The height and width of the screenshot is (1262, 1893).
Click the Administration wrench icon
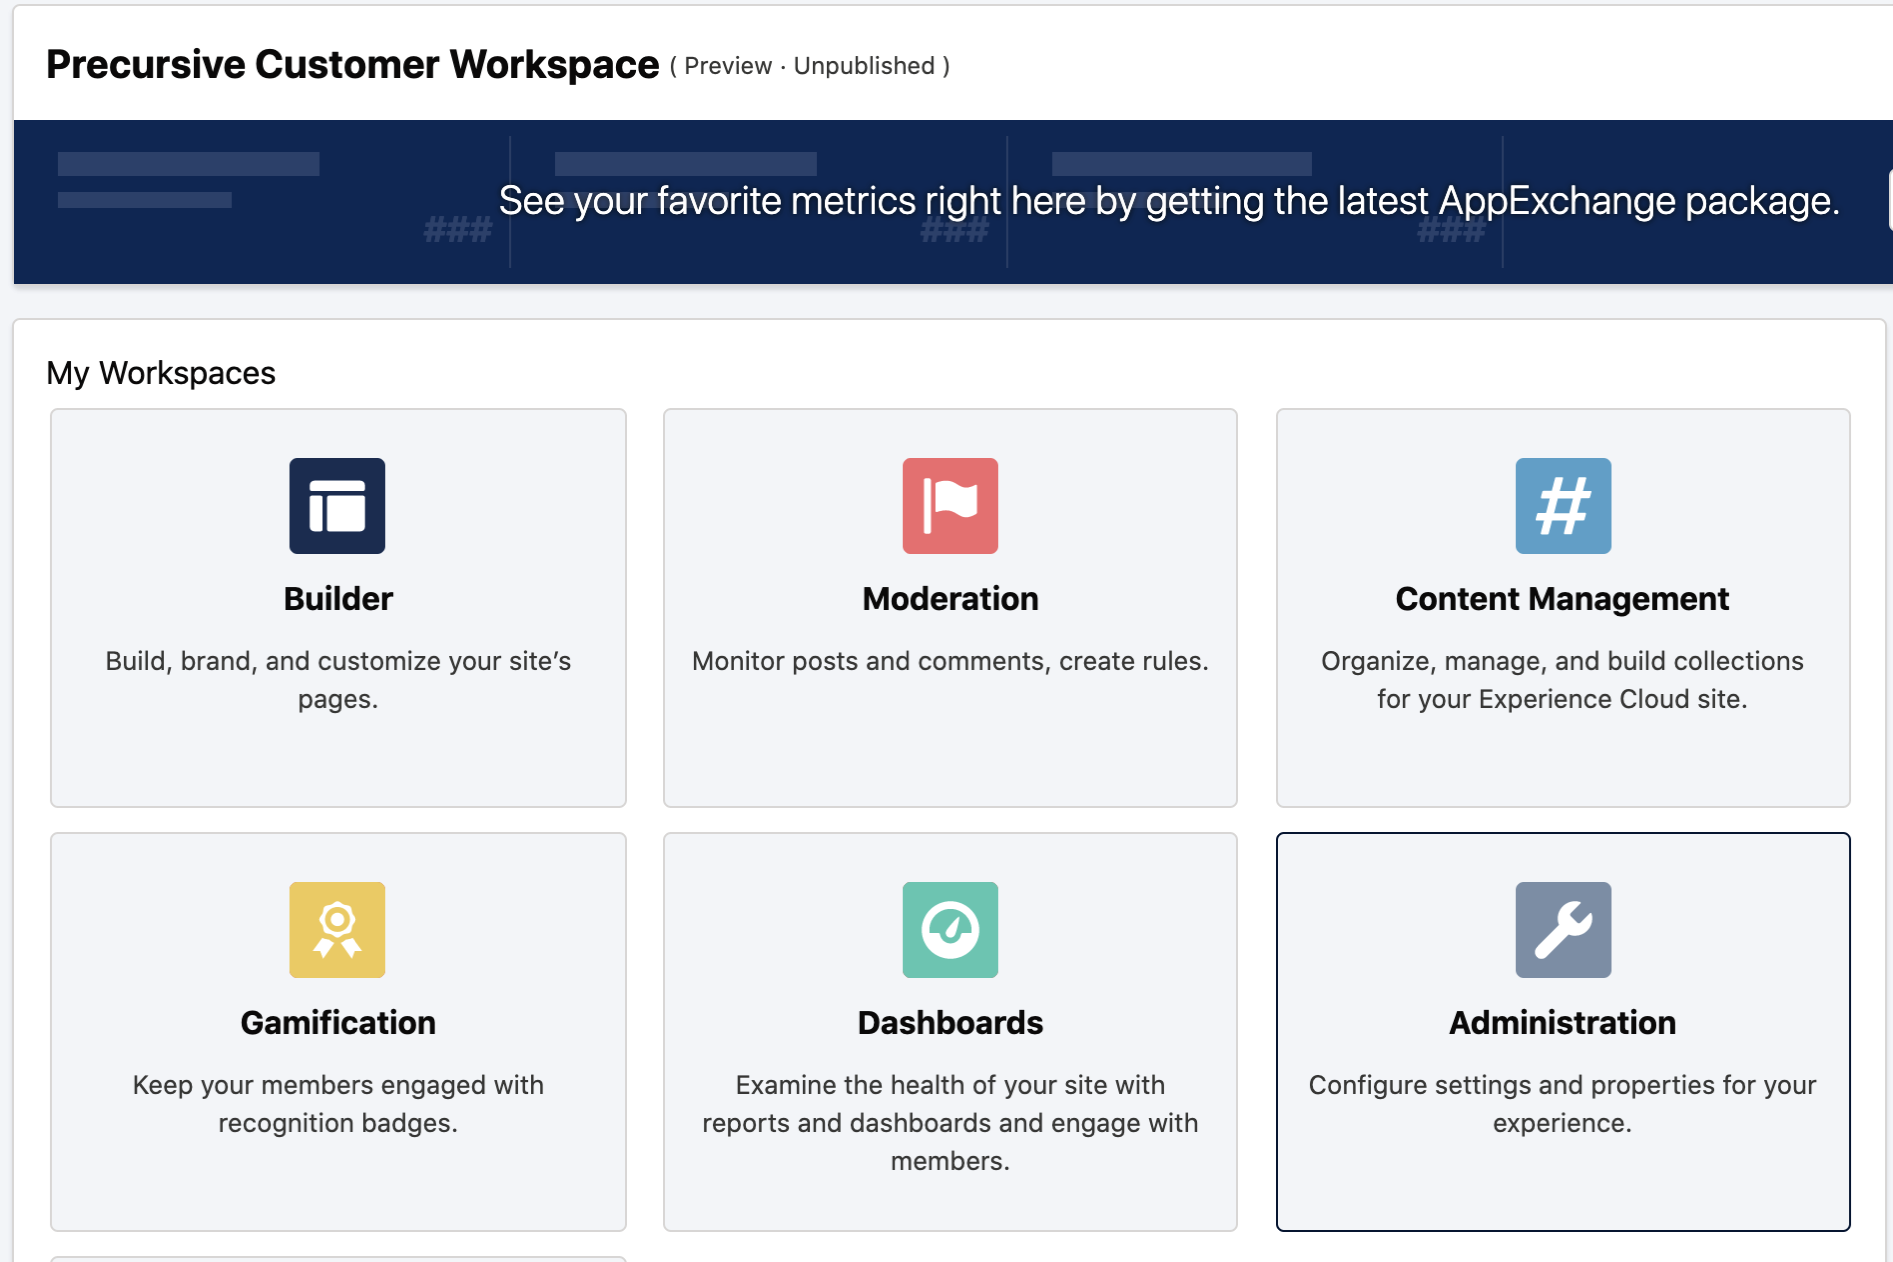tap(1563, 930)
